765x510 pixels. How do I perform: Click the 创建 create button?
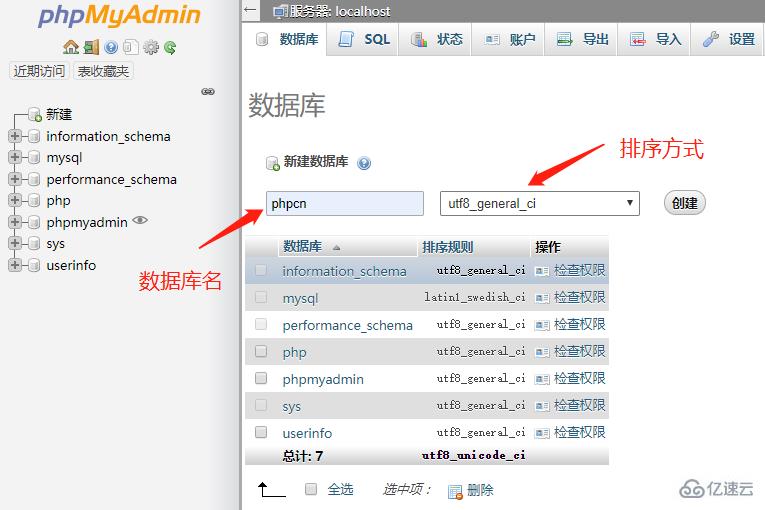click(684, 203)
